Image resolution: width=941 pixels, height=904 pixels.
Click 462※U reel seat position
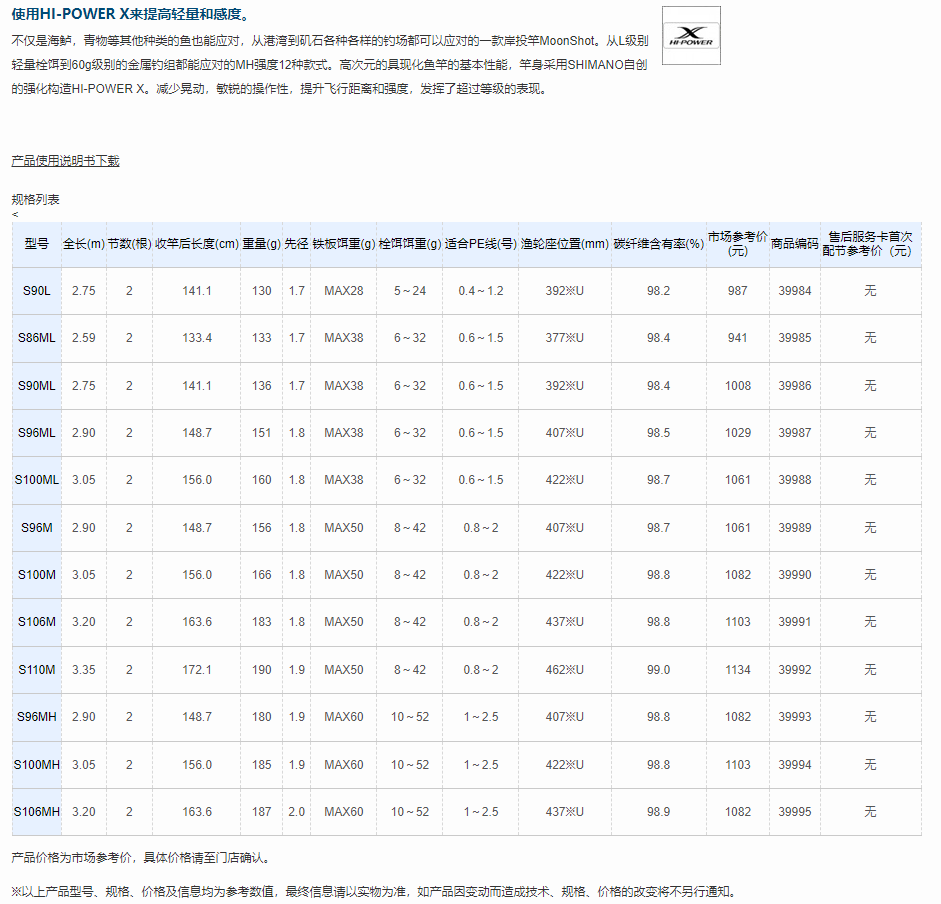coord(565,670)
